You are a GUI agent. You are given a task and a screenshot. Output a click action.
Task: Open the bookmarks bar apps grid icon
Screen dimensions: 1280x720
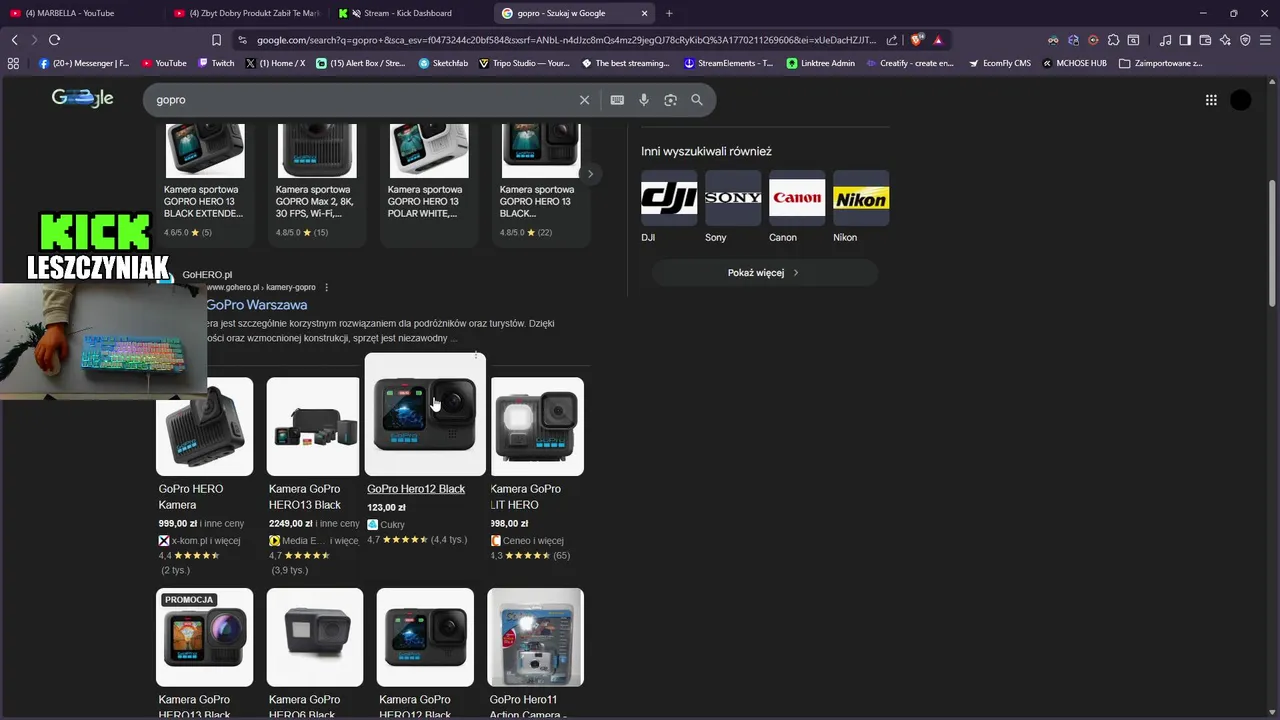point(13,63)
